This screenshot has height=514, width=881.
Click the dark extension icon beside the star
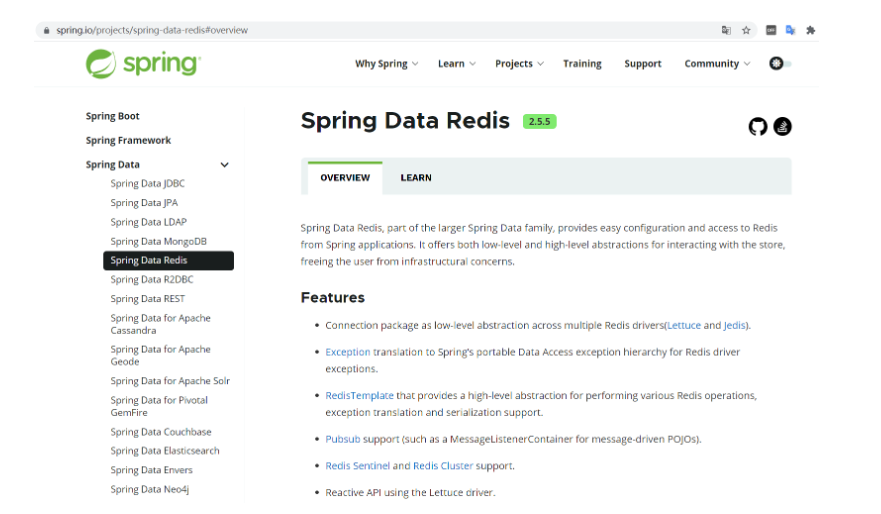point(771,30)
